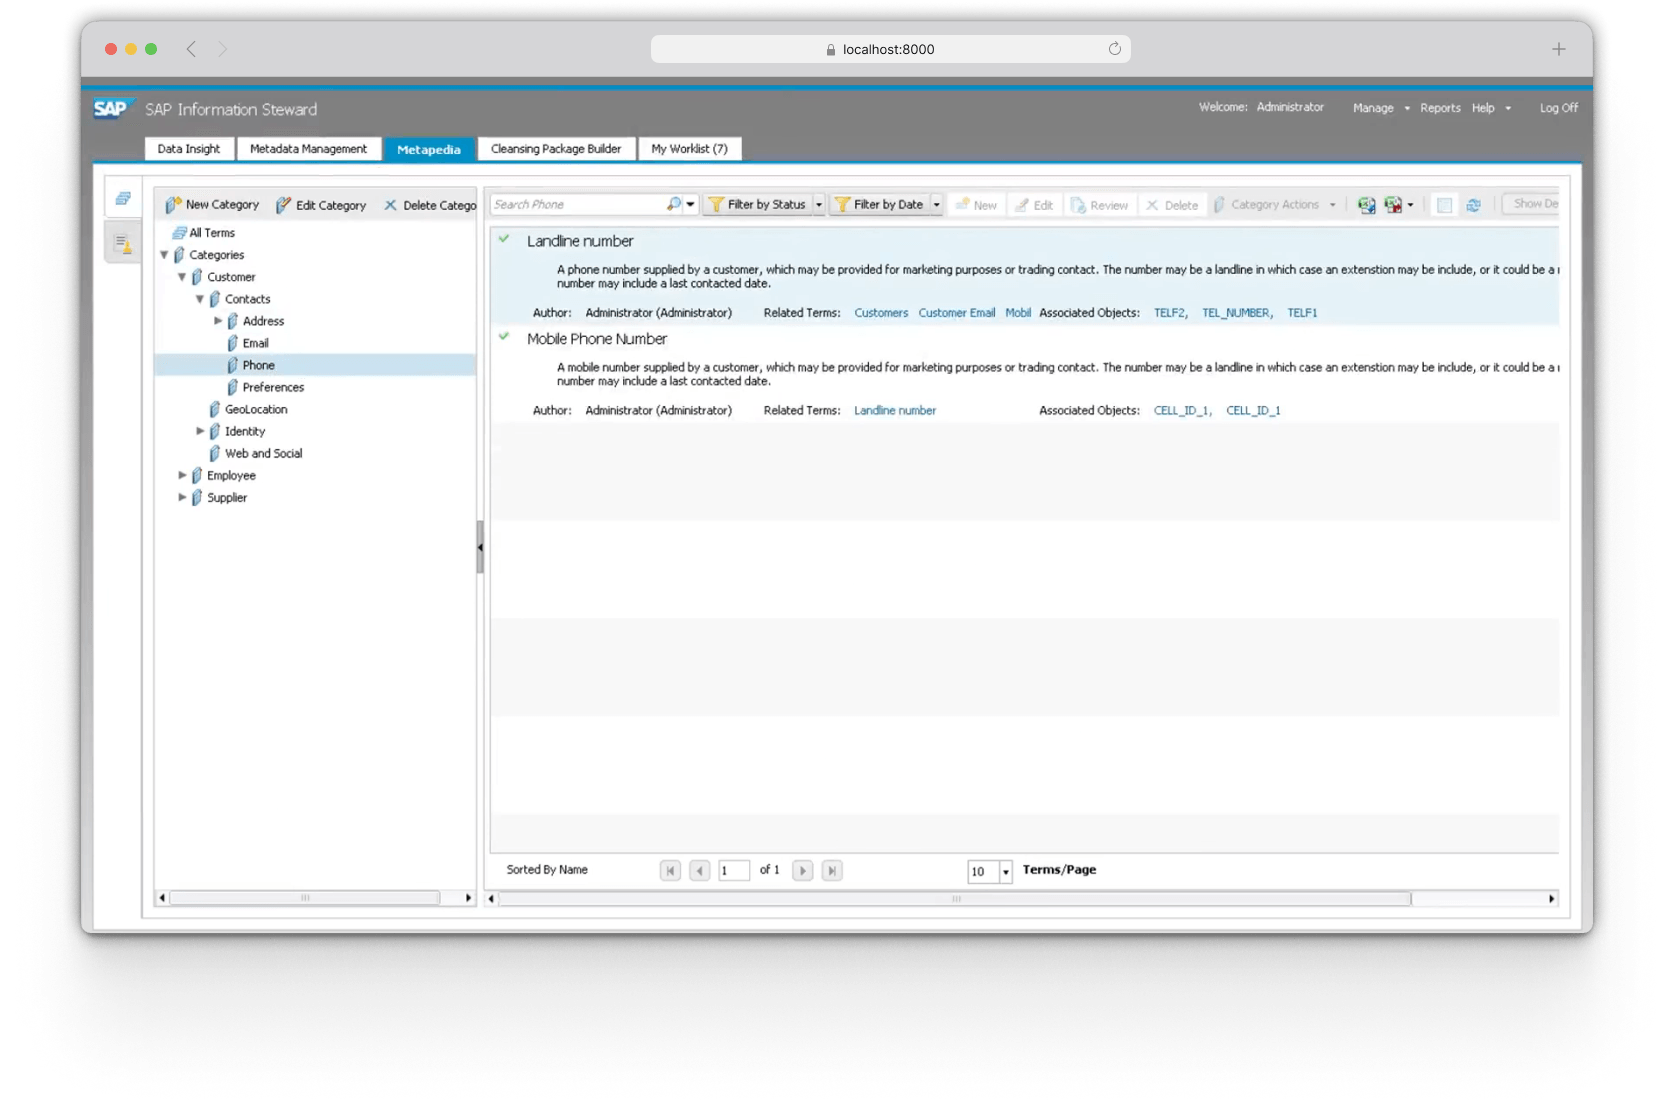Click the Edit Category pencil icon
The width and height of the screenshot is (1674, 1114).
283,204
